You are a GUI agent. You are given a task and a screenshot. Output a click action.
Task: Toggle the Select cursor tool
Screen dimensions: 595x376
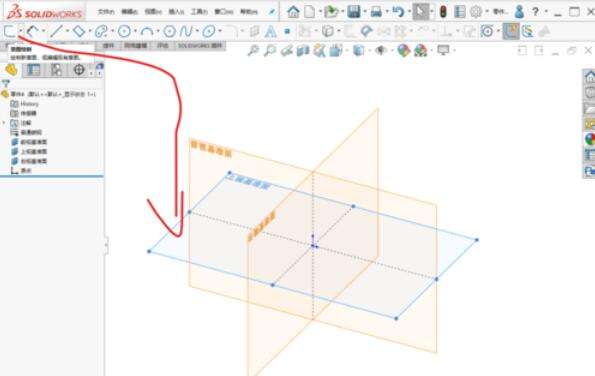pyautogui.click(x=420, y=12)
